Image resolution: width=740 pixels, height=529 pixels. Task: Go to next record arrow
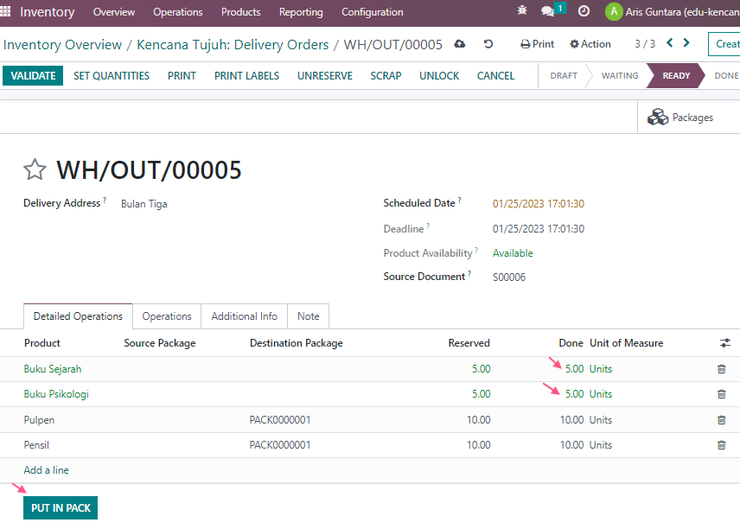click(687, 43)
